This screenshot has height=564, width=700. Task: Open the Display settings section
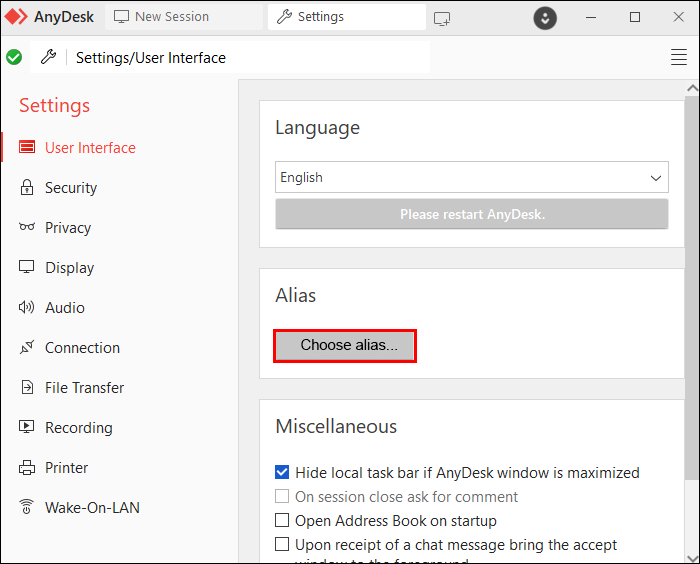click(69, 268)
